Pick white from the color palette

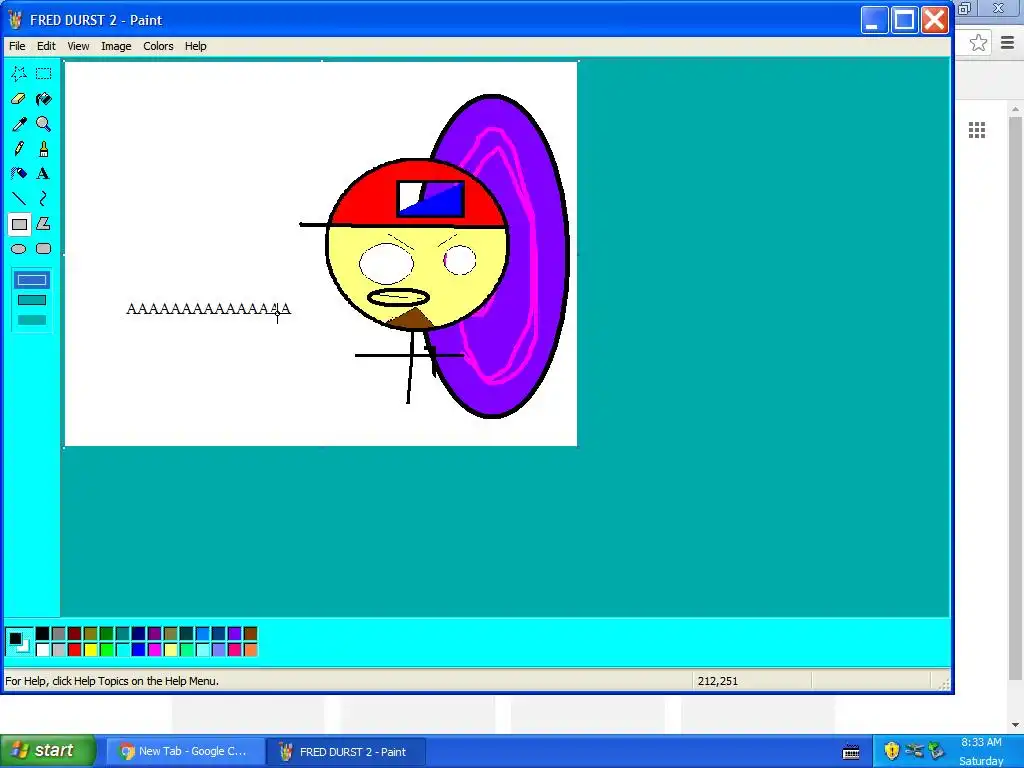click(42, 650)
